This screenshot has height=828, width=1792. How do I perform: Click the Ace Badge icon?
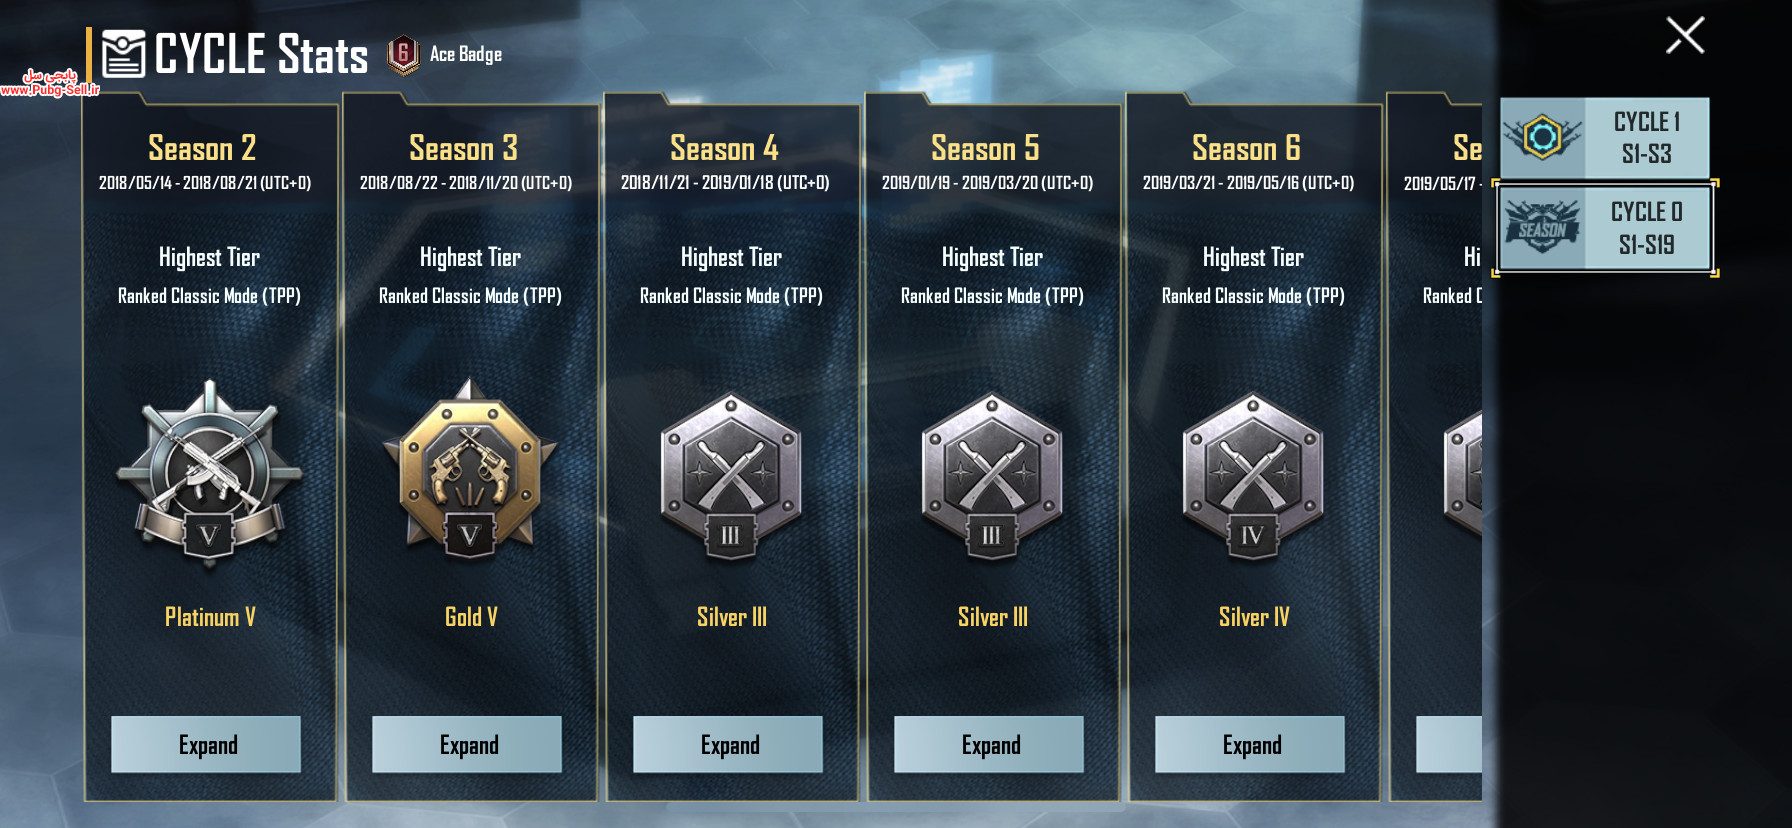click(x=403, y=55)
